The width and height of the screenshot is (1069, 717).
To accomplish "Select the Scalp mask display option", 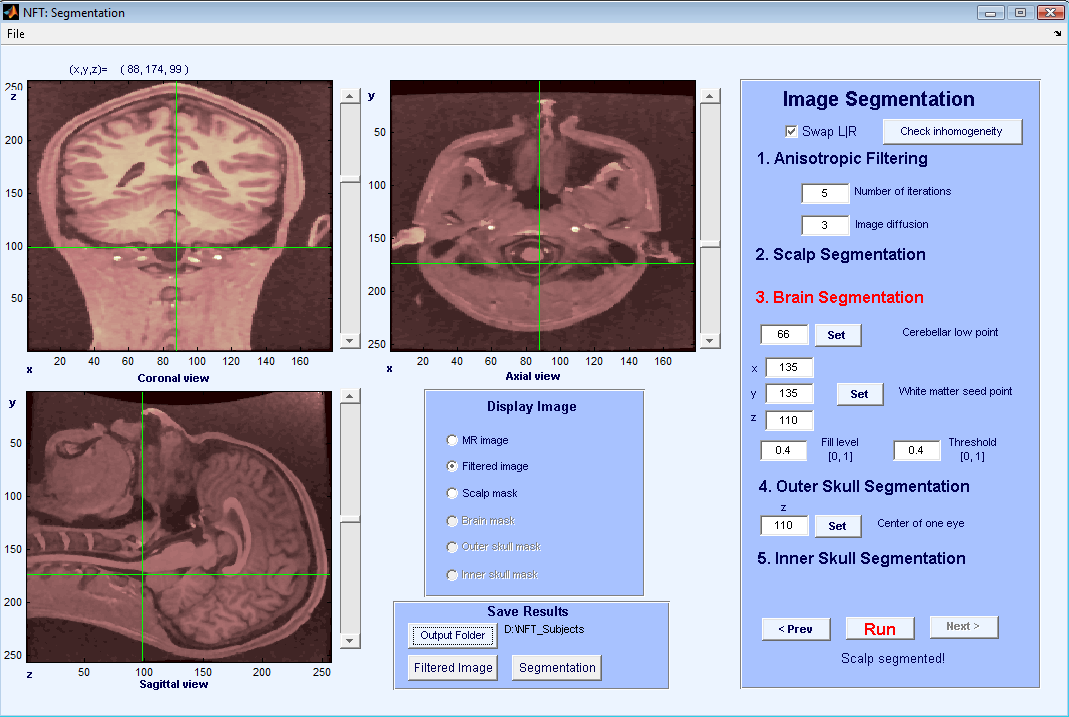I will tap(452, 494).
